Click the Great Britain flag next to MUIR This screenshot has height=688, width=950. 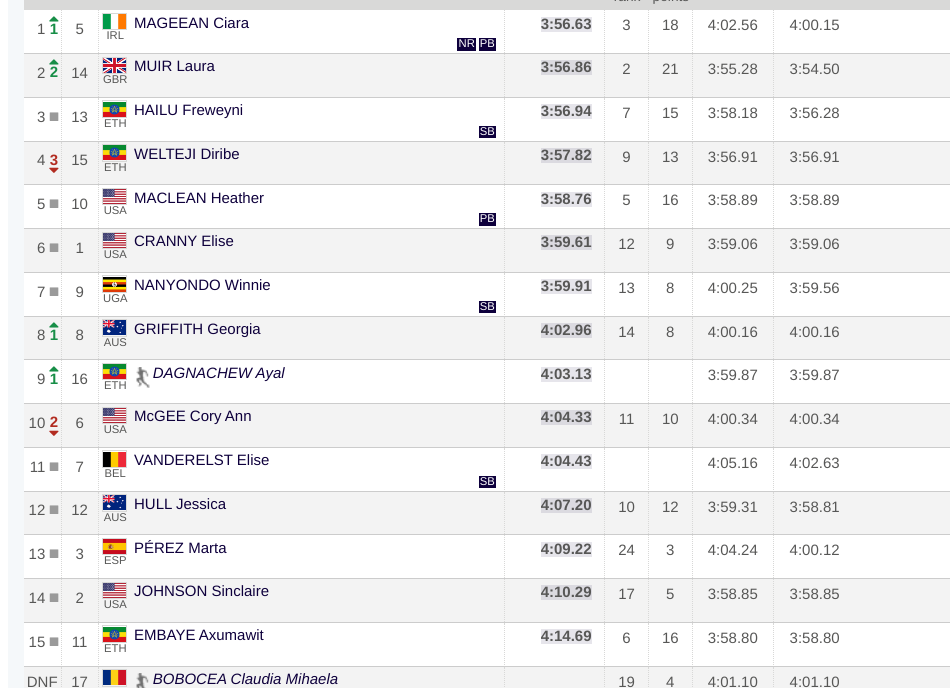115,66
